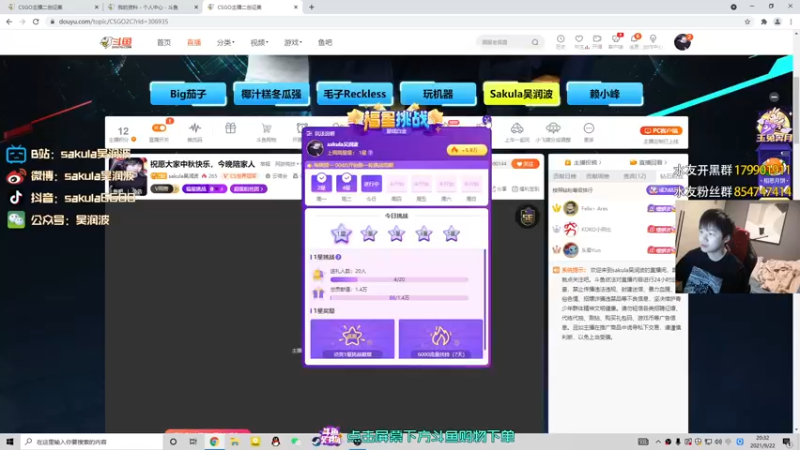Go to 首页 home menu

point(164,42)
